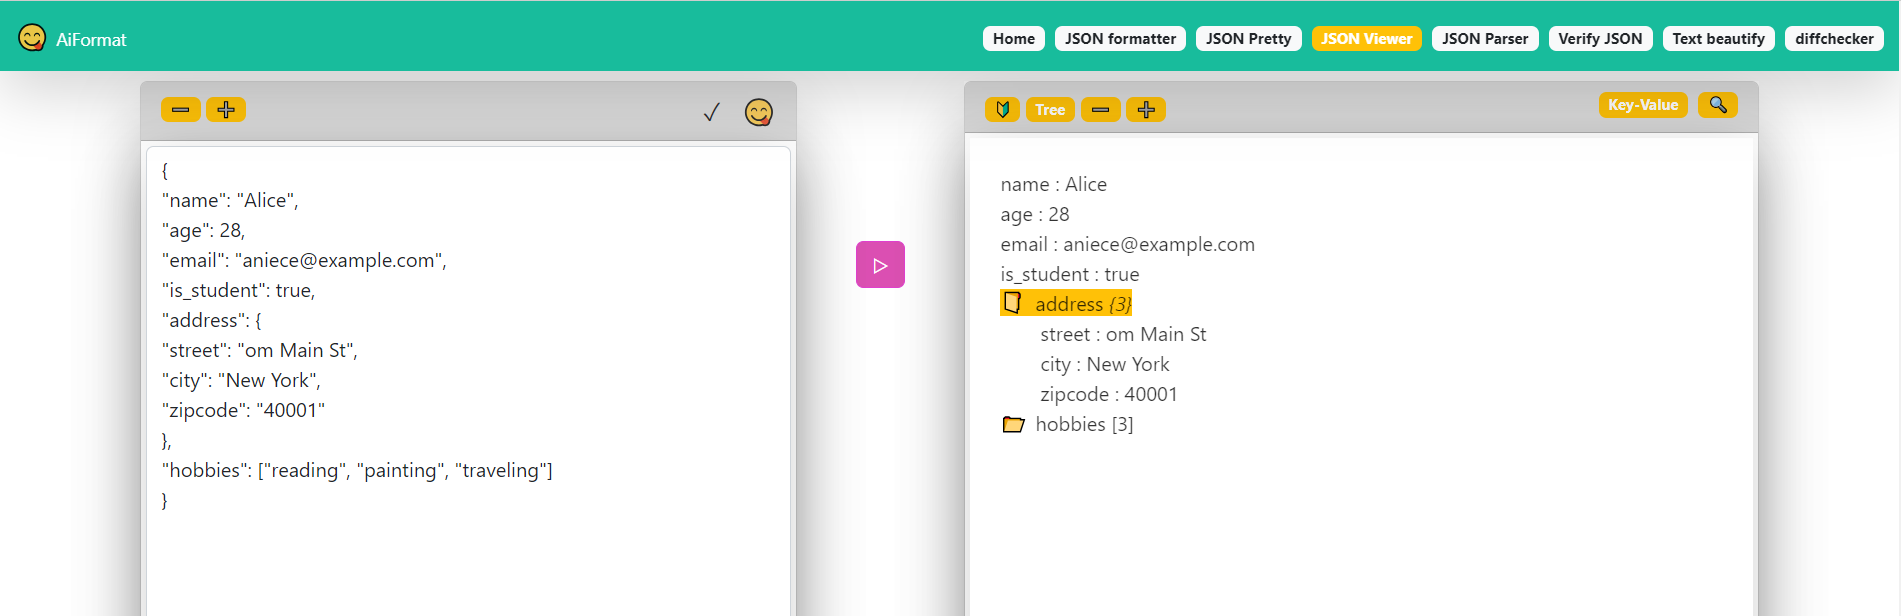The image size is (1901, 616).
Task: Click the smiley face in editor toolbar
Action: 759,112
